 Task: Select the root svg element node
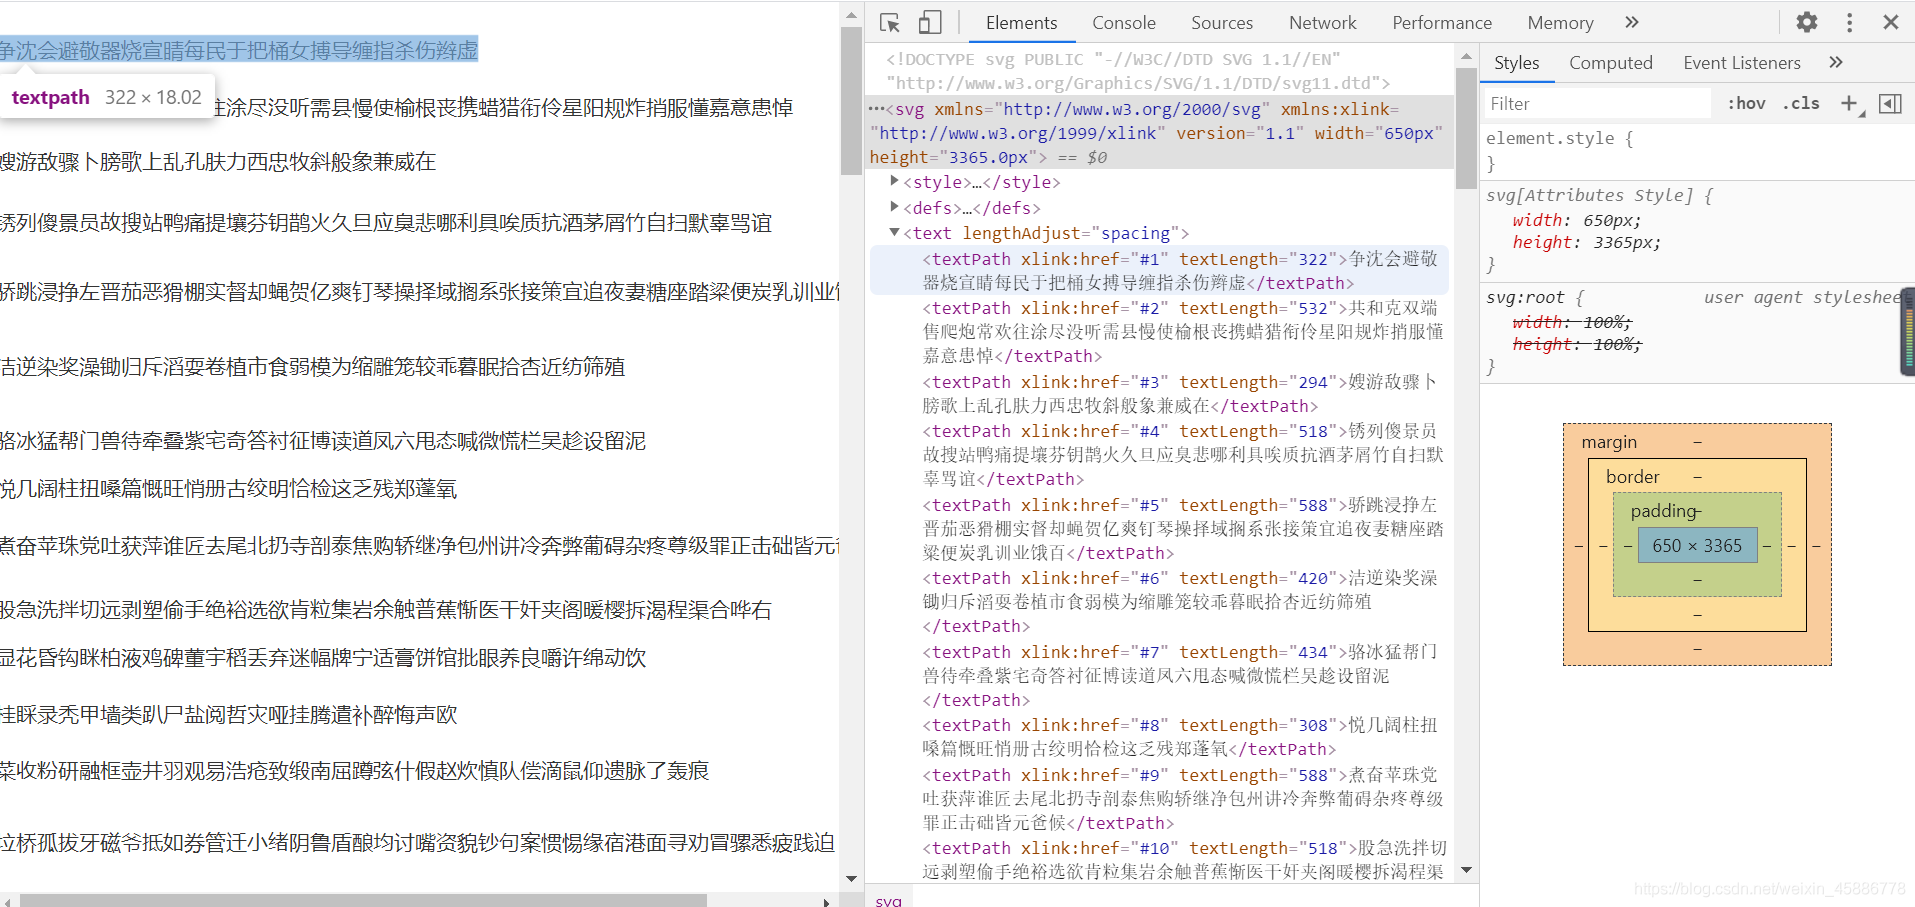point(1158,133)
